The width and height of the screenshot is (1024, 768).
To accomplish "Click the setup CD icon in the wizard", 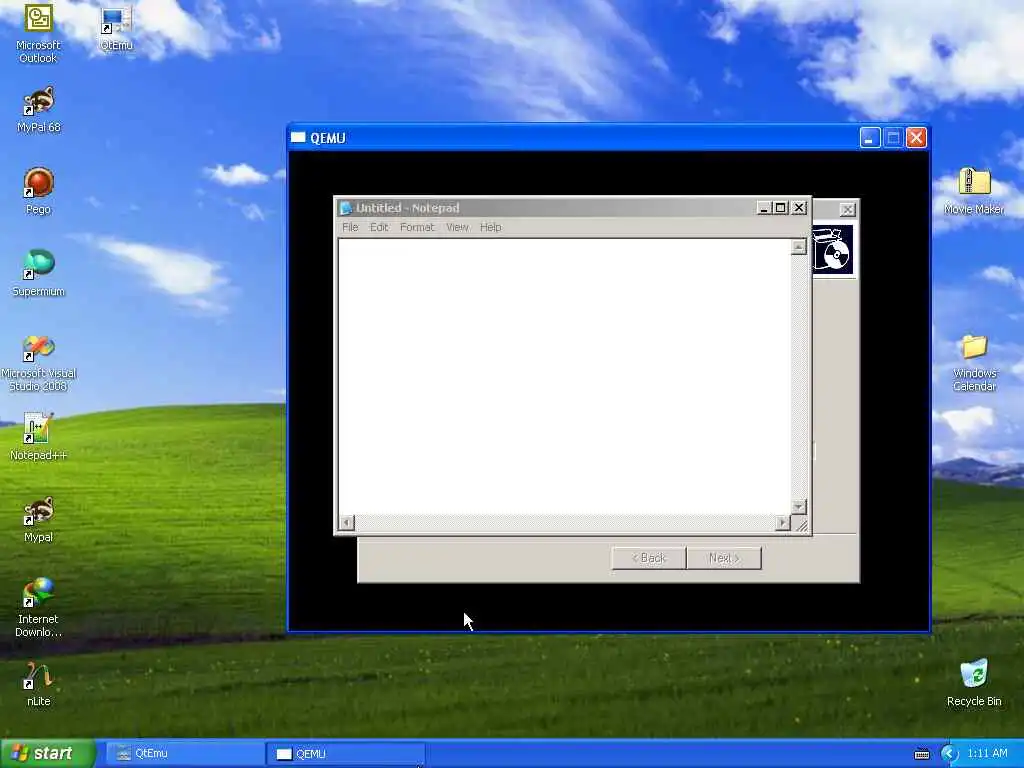I will [x=833, y=250].
